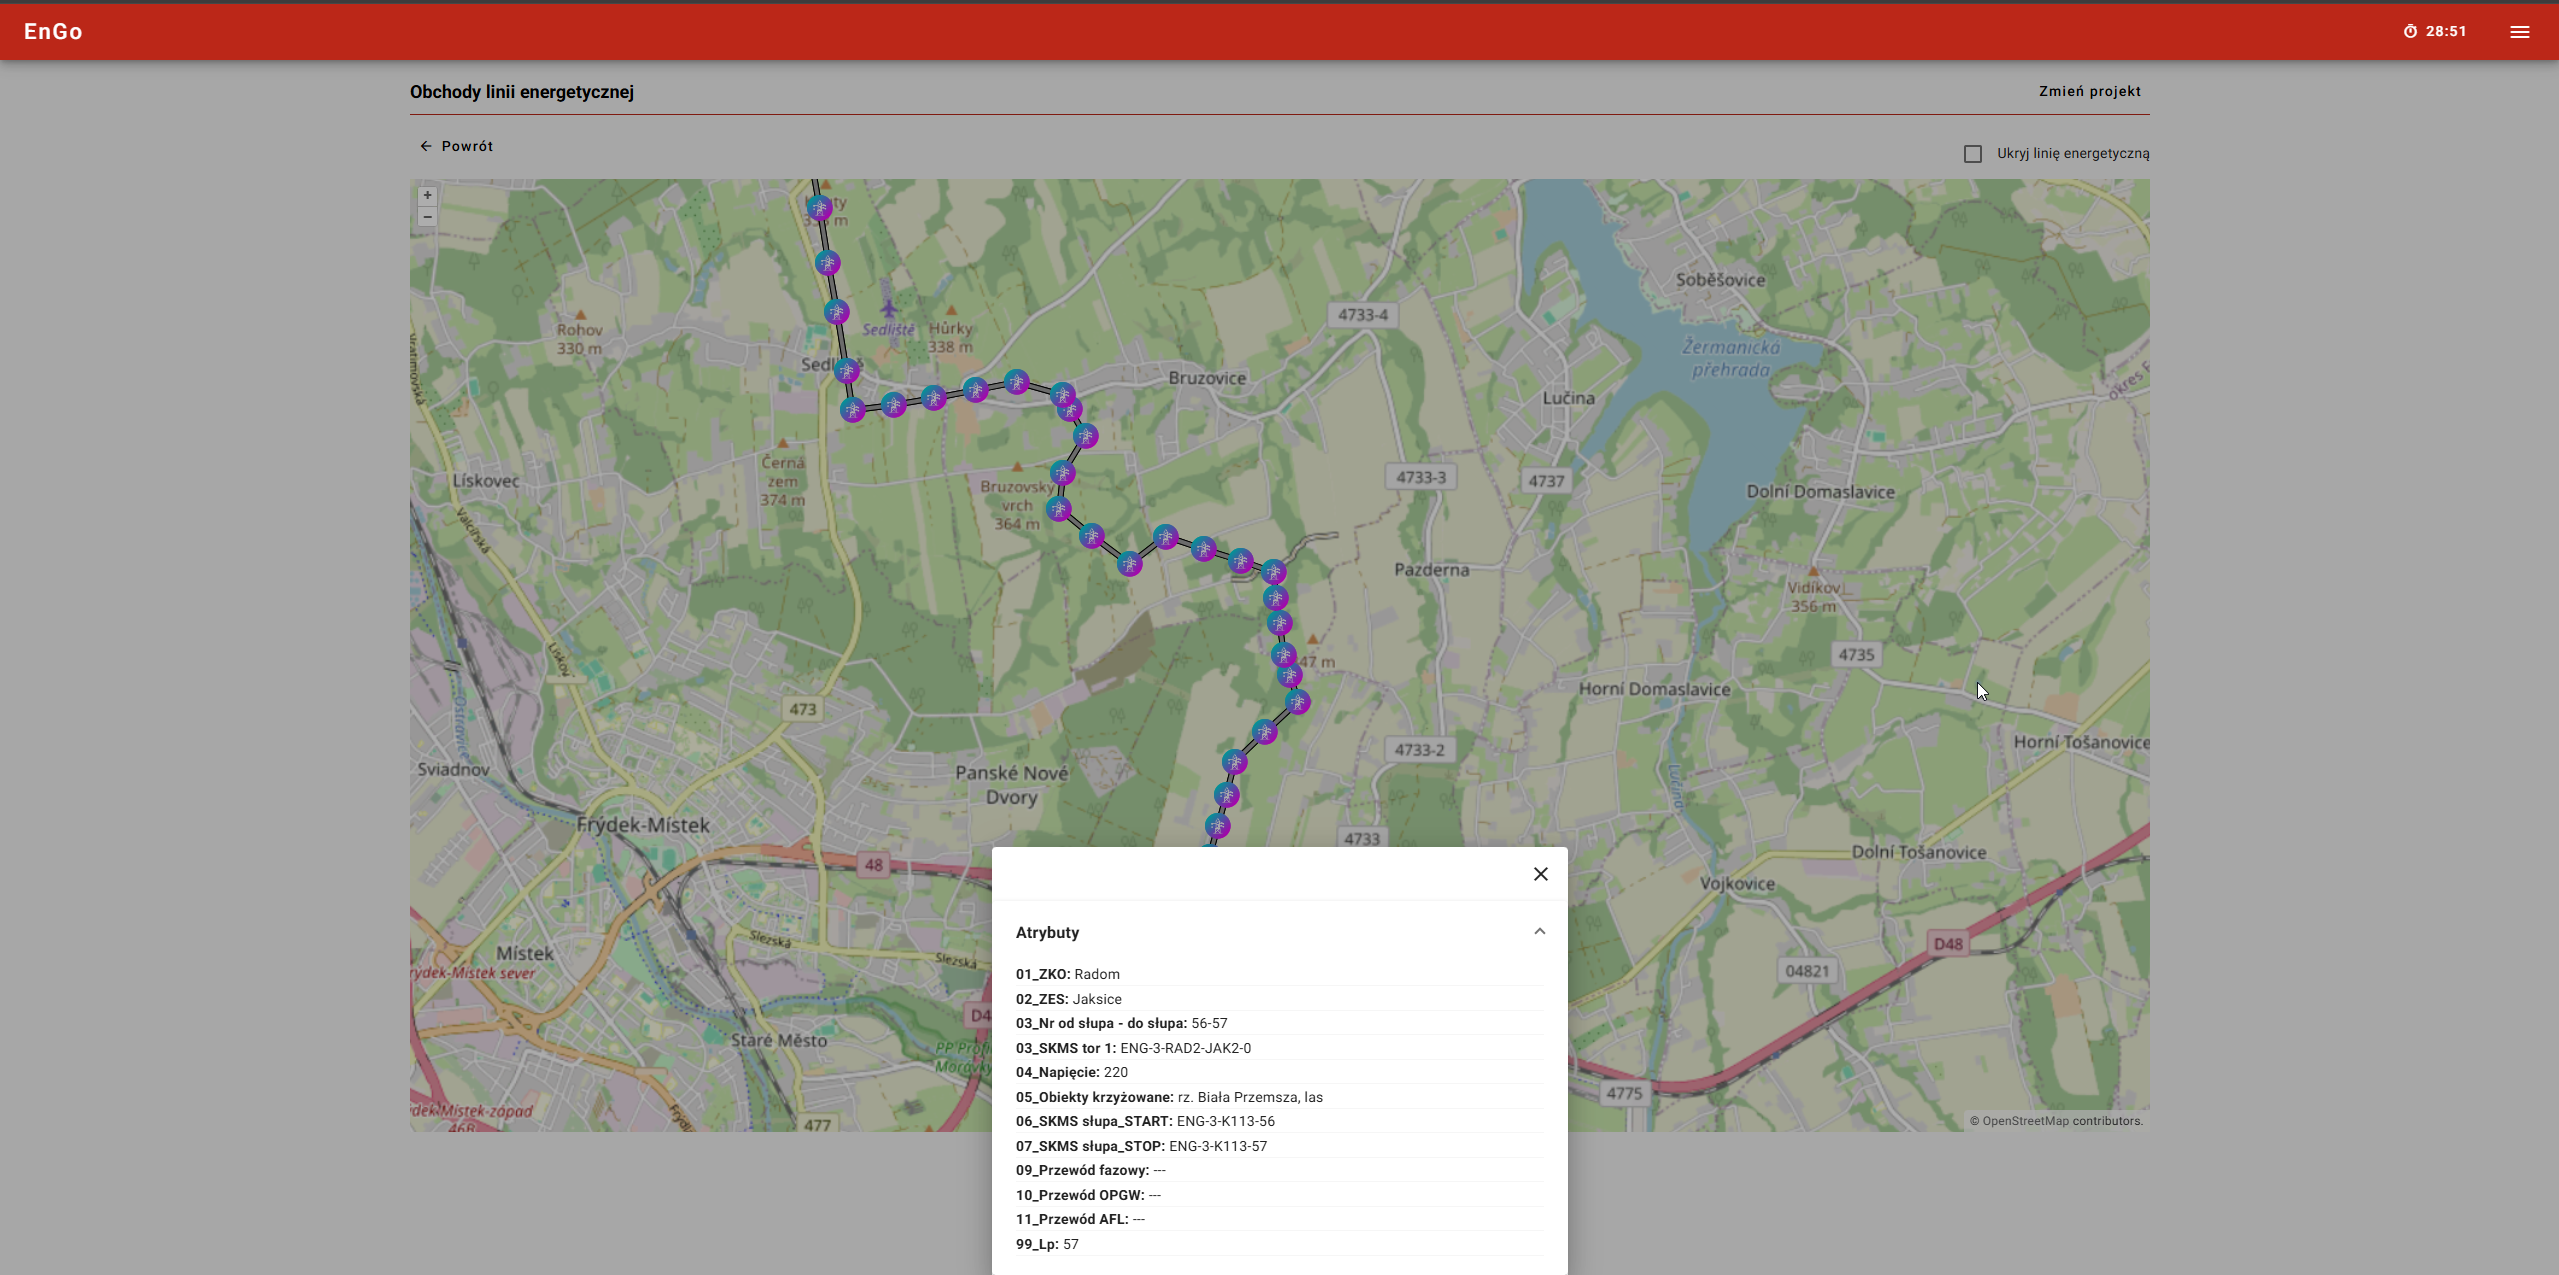Click the session timer clock icon
Image resolution: width=2559 pixels, height=1275 pixels.
[2410, 32]
